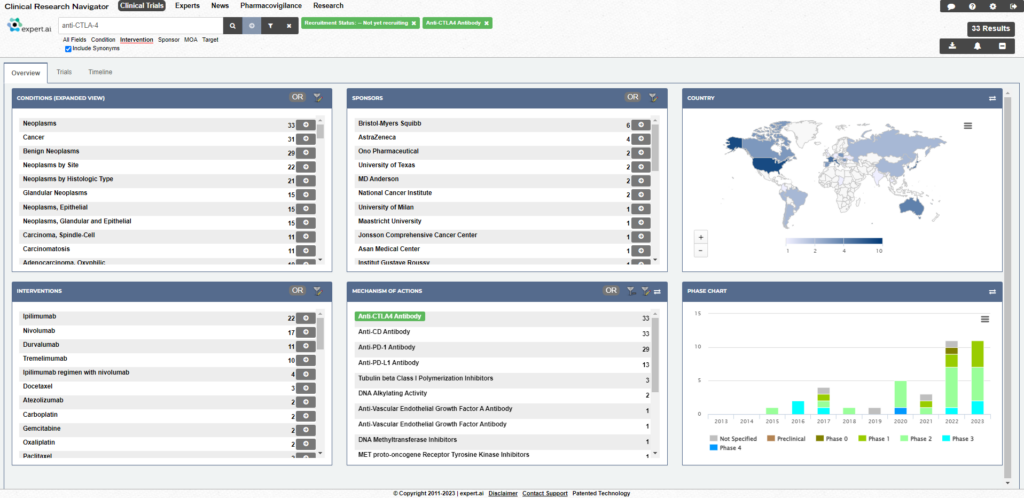The height and width of the screenshot is (498, 1024).
Task: Open the Disclaimer link
Action: [503, 493]
